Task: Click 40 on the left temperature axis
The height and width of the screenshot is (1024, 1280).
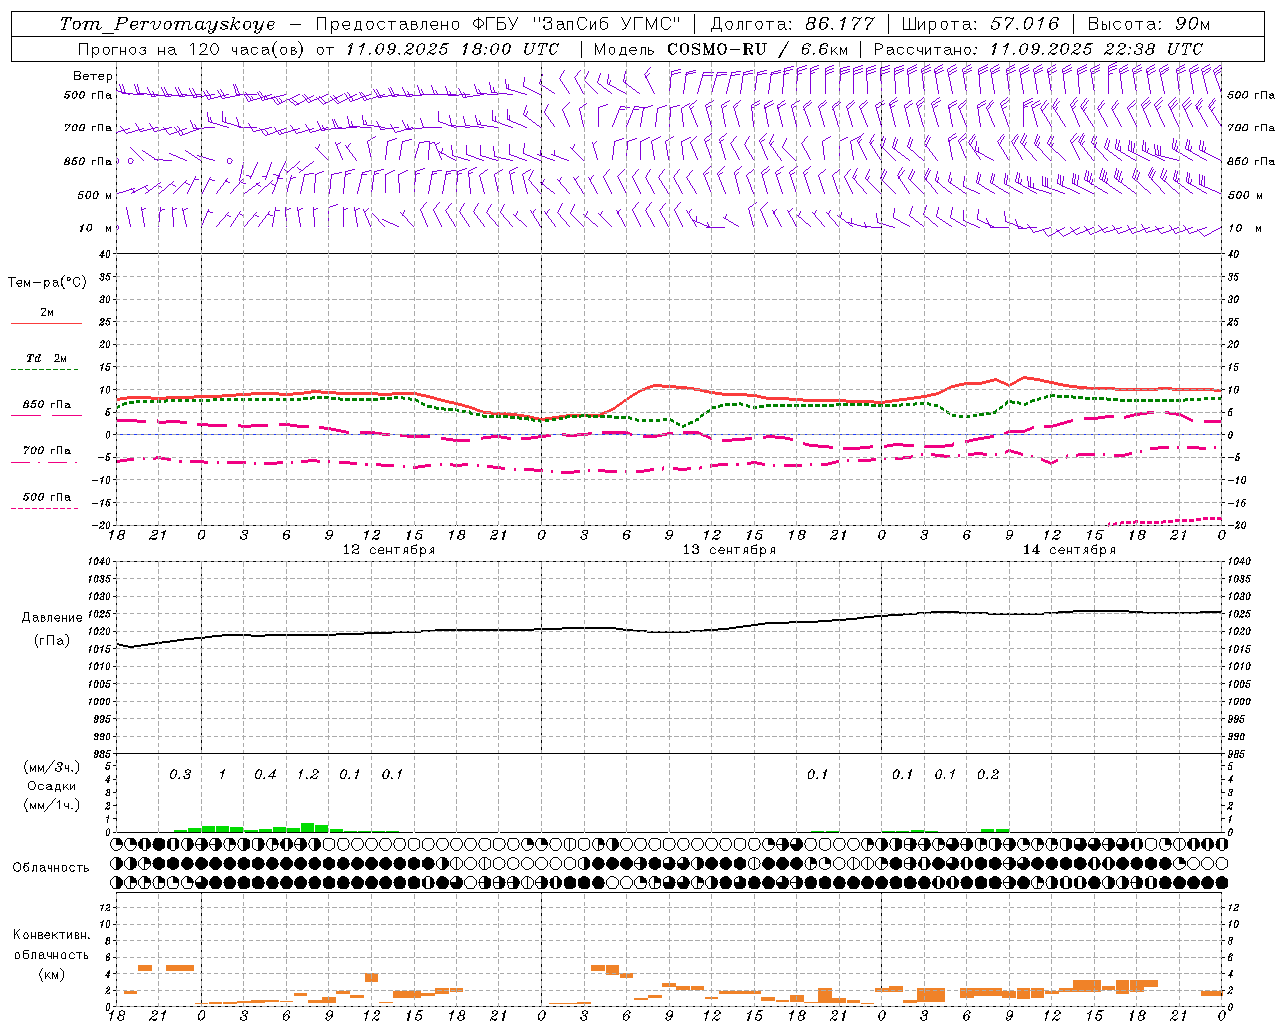Action: pos(105,254)
